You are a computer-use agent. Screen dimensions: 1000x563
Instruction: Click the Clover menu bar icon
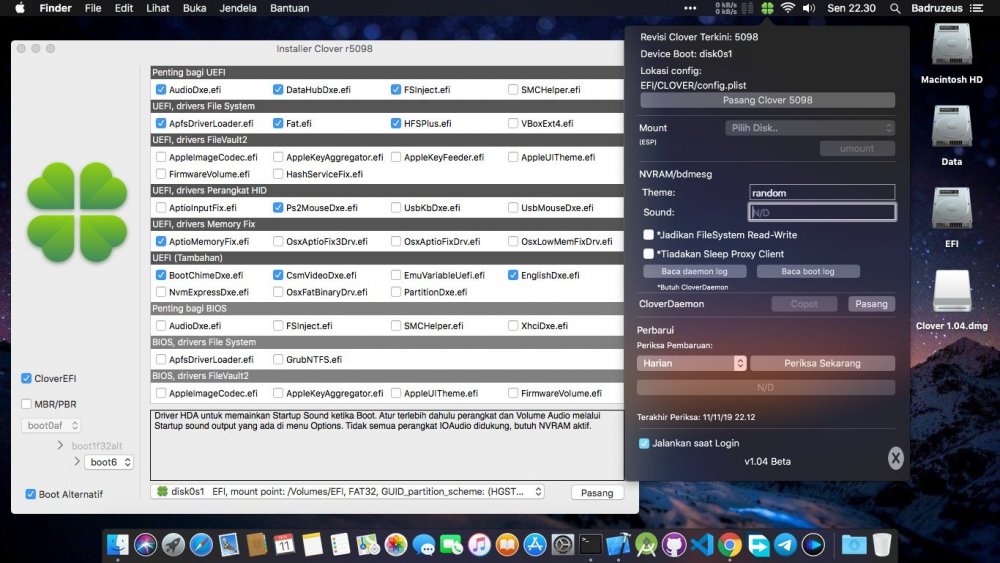[x=767, y=8]
